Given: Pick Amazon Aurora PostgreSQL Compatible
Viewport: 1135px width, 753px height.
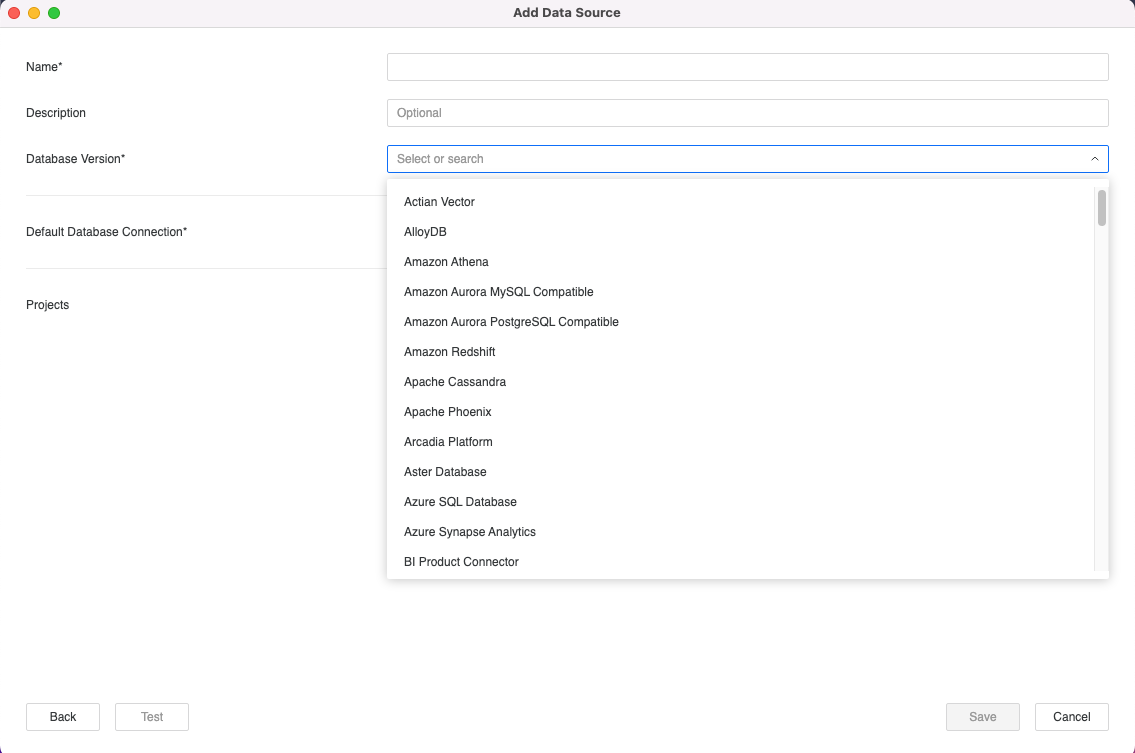Looking at the screenshot, I should click(x=511, y=322).
